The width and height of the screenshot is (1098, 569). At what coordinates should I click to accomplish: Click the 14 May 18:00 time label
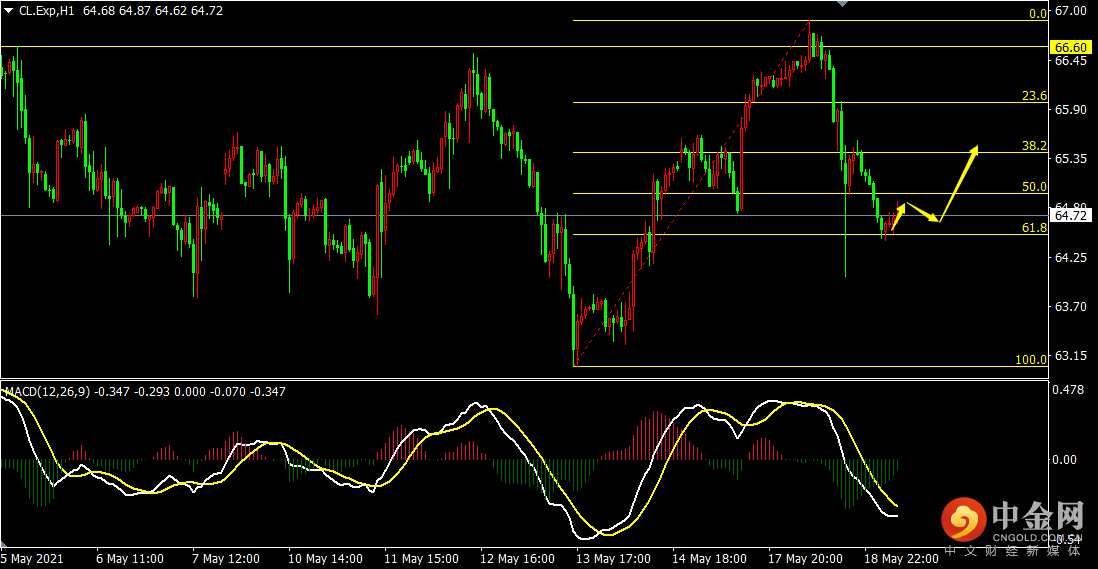[x=709, y=559]
